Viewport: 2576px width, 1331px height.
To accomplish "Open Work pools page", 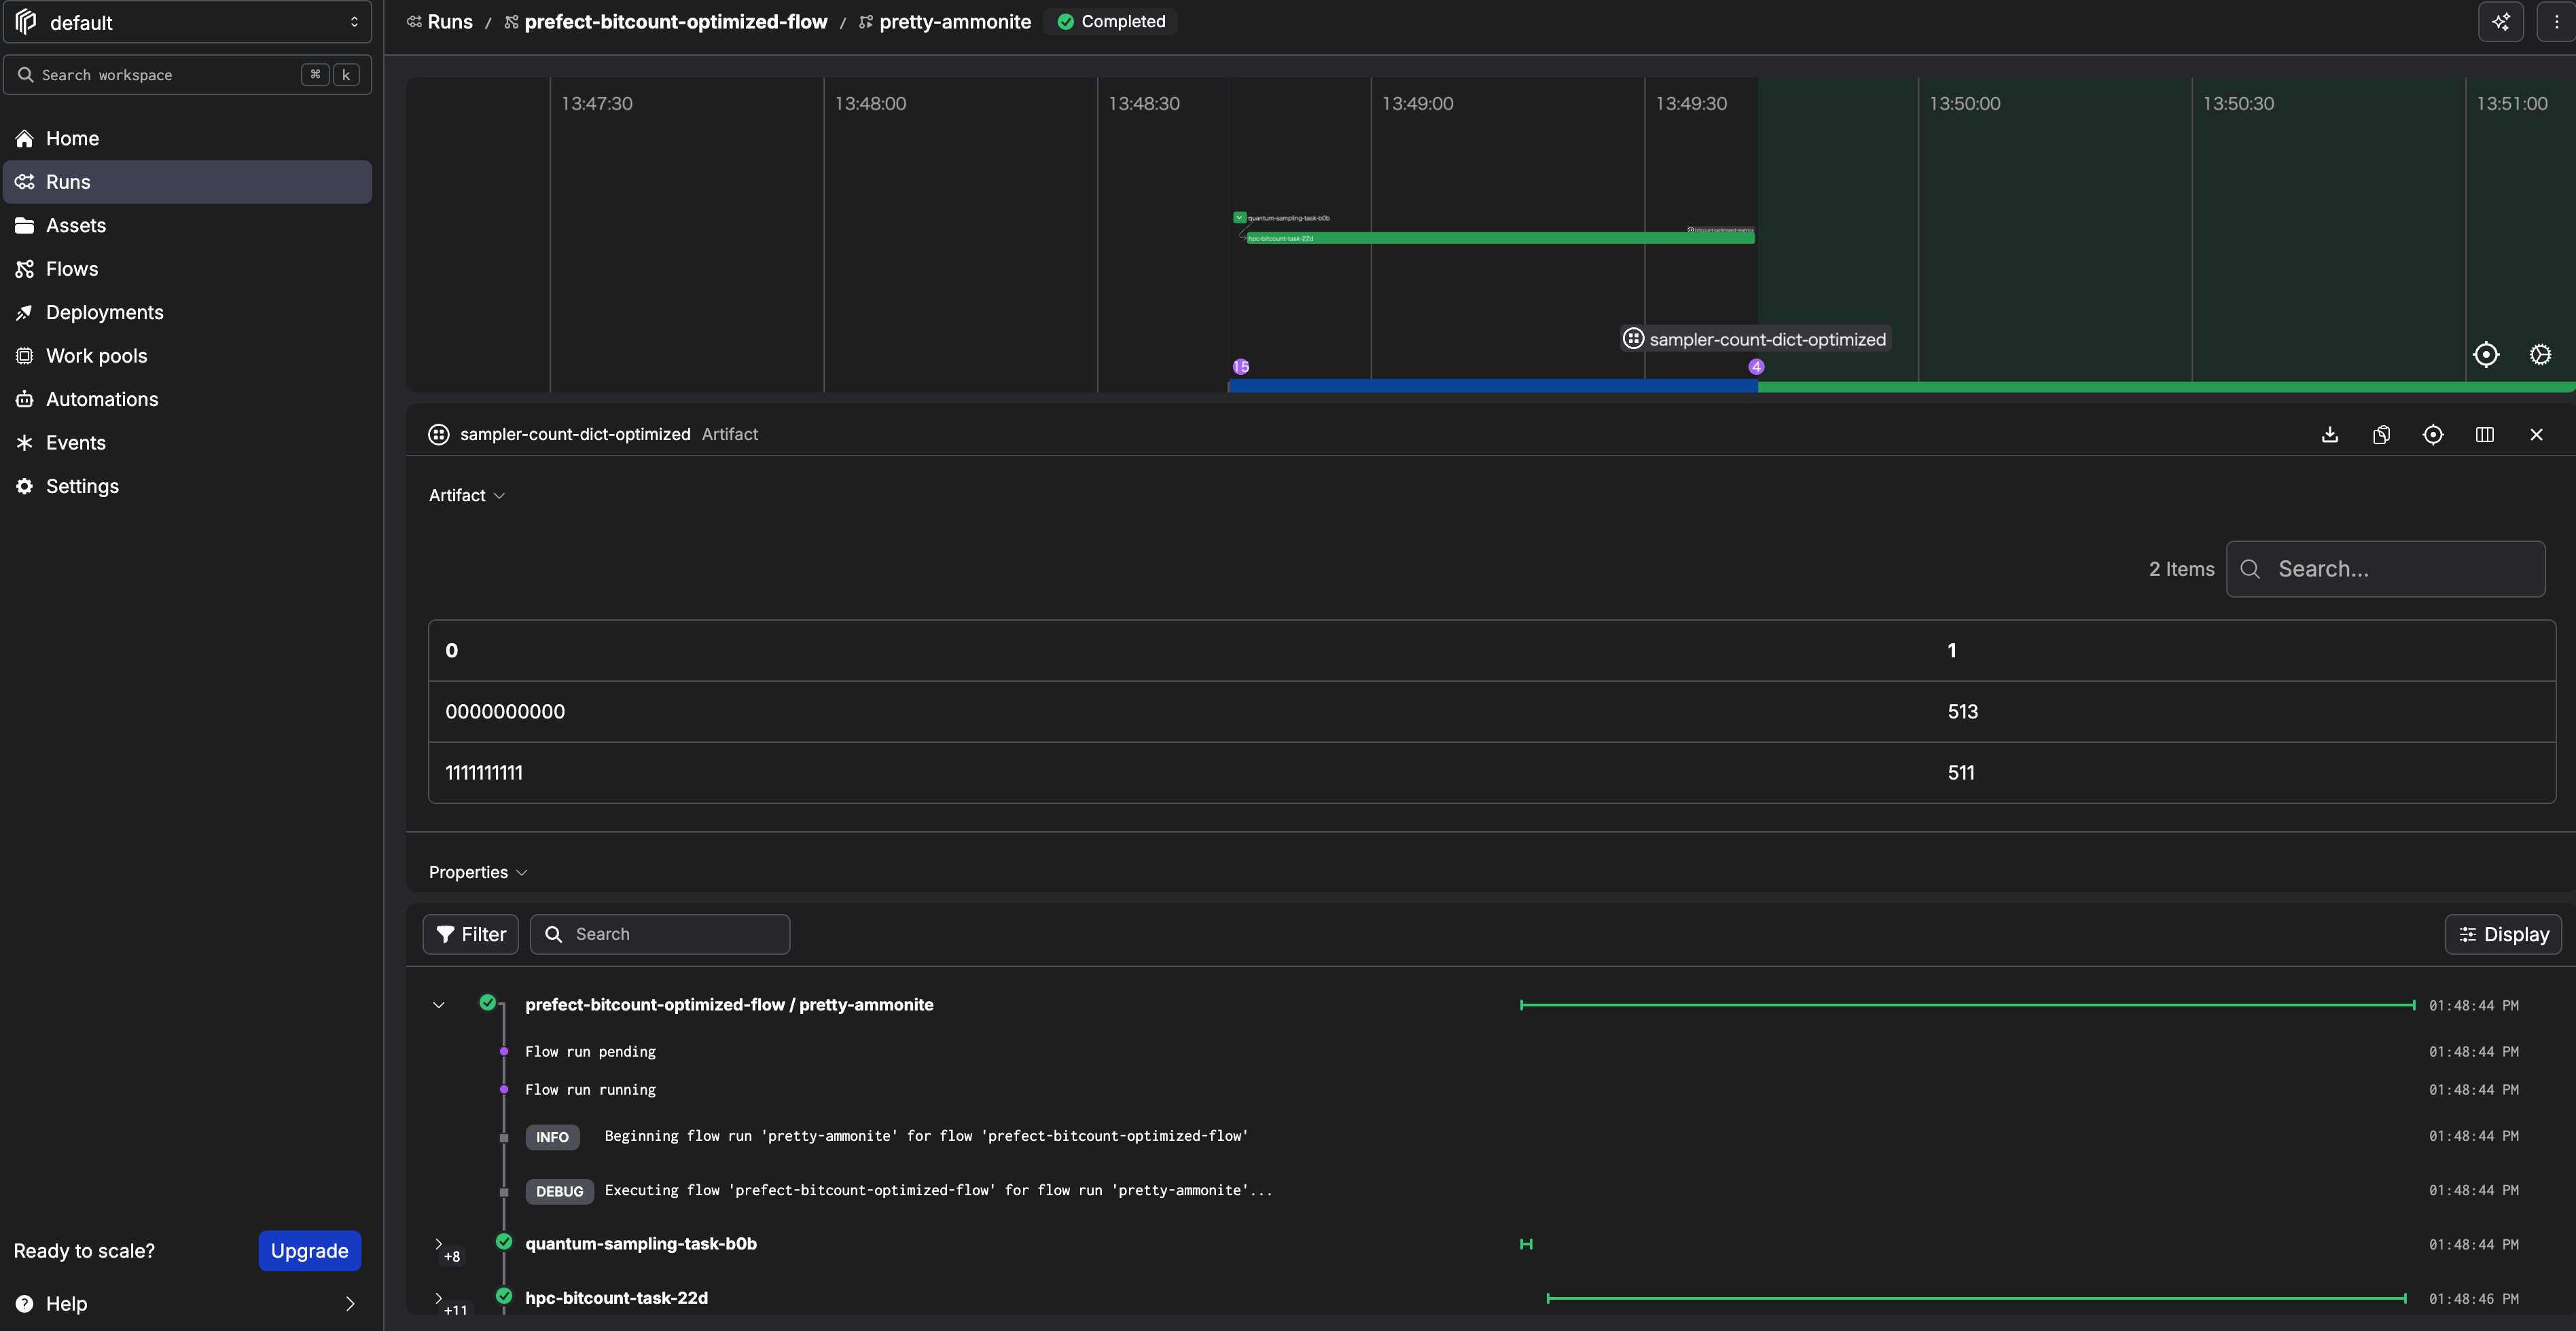I will pyautogui.click(x=96, y=356).
